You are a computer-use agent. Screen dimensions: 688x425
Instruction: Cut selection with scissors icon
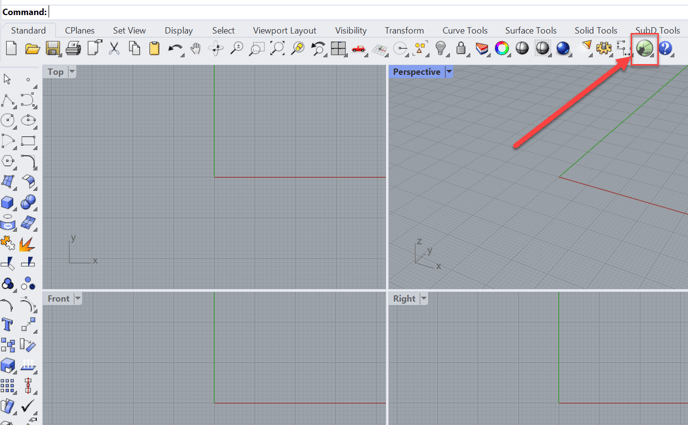(114, 48)
